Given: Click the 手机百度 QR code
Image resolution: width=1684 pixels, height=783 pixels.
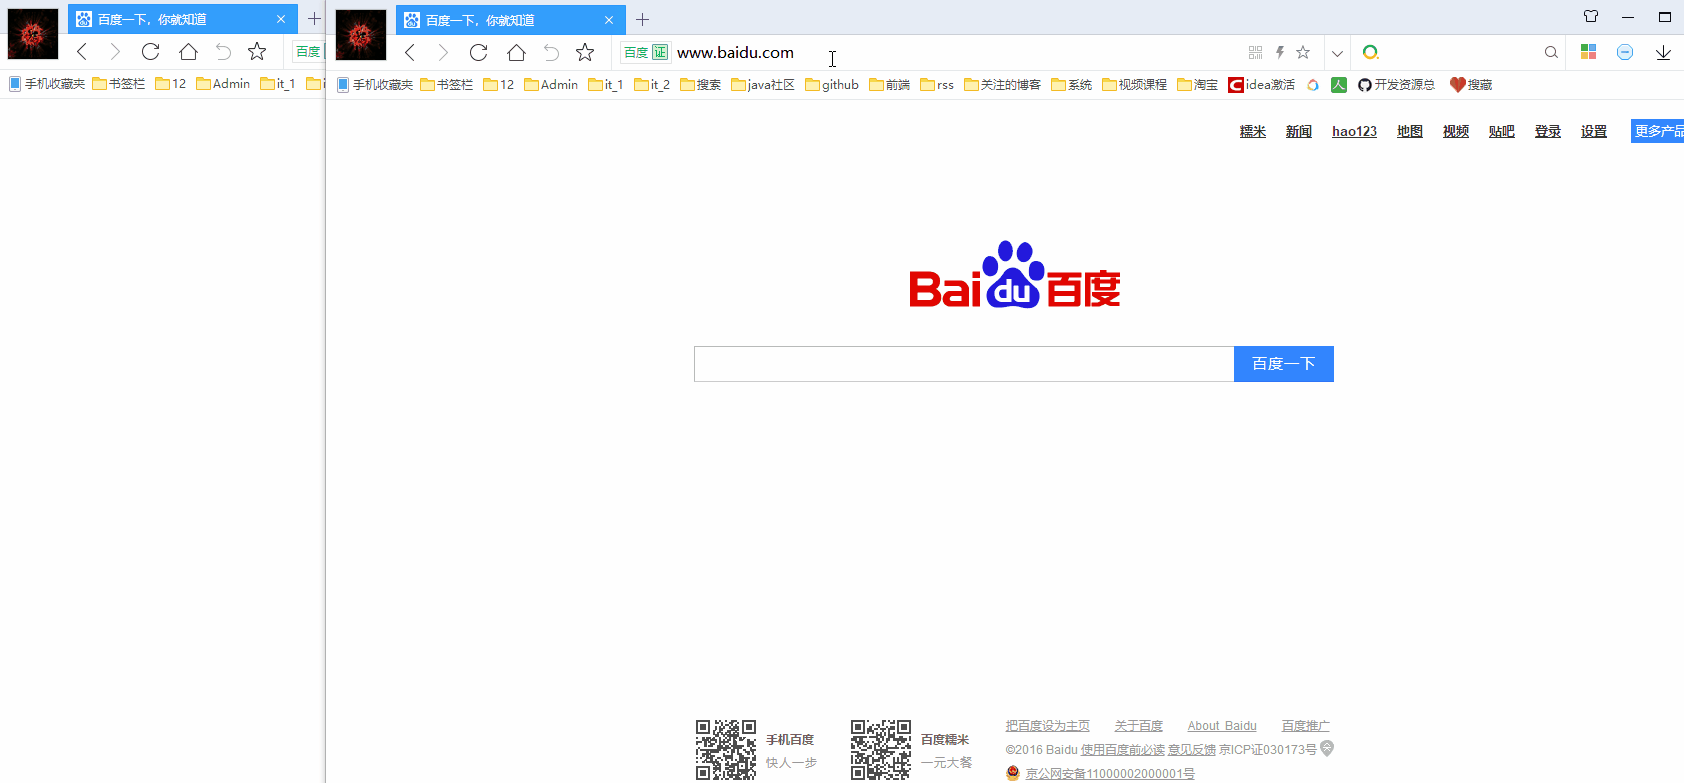Looking at the screenshot, I should pyautogui.click(x=726, y=750).
